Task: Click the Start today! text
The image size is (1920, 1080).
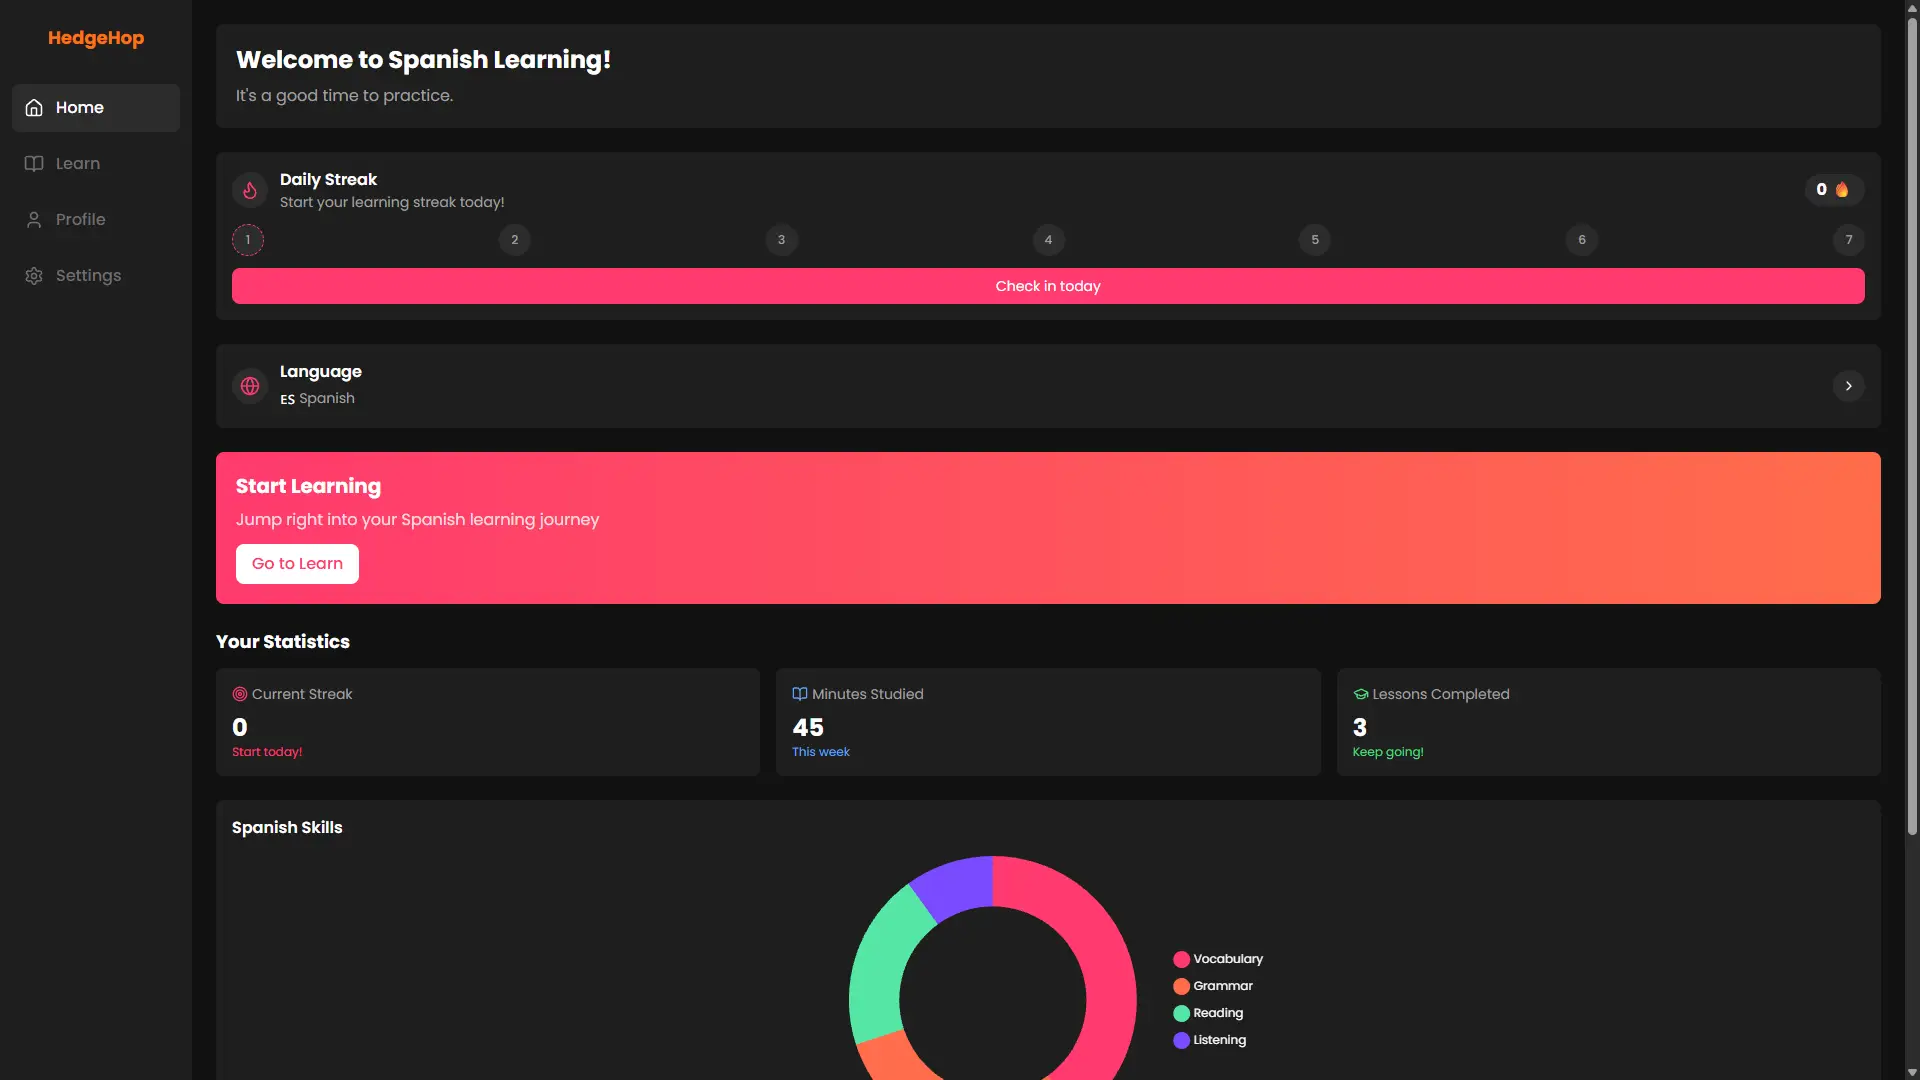Action: (267, 752)
